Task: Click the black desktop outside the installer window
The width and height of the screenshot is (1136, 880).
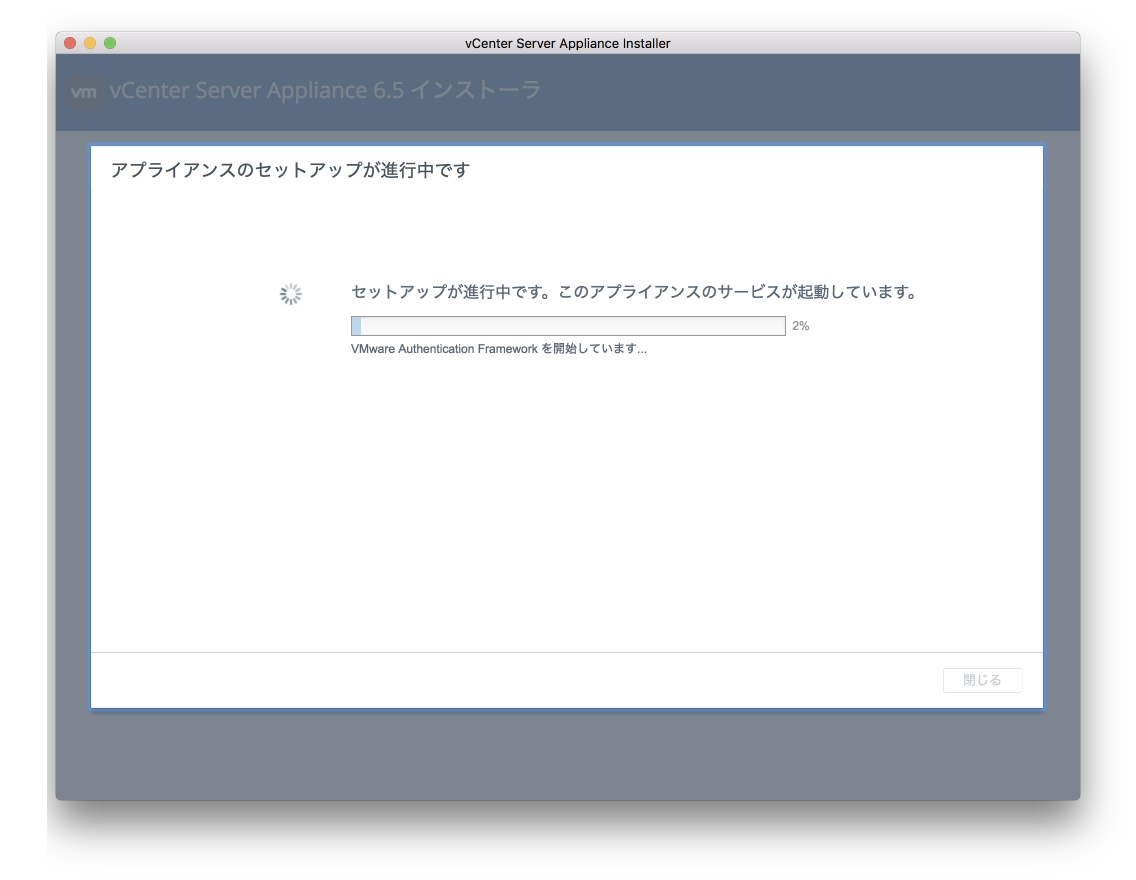Action: (x=568, y=840)
